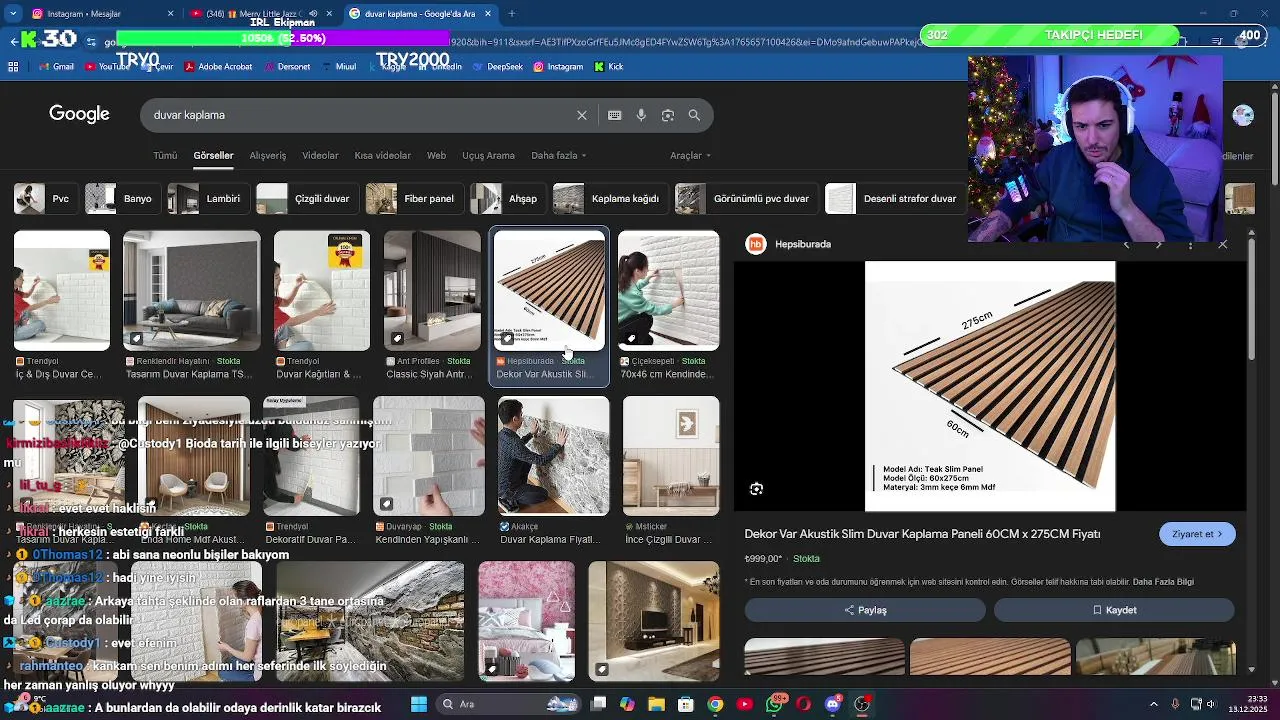Open large Teak Slim Panel preview image
The image size is (1280, 720).
coord(990,386)
